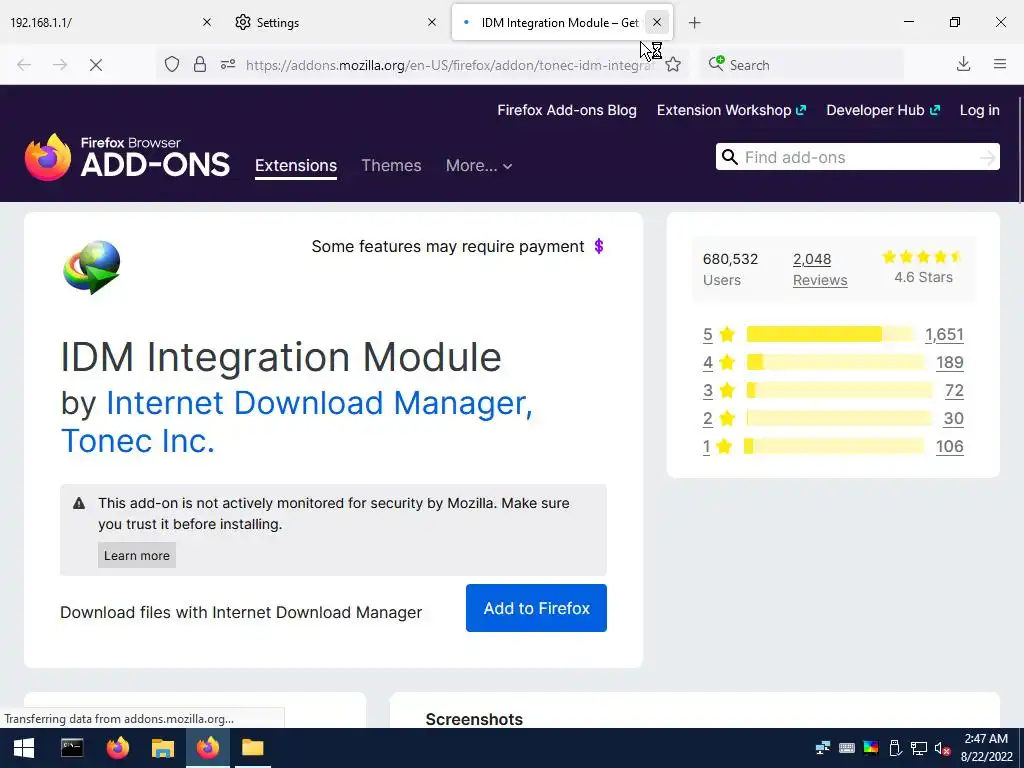Open the tracking protection shield icon

pyautogui.click(x=172, y=64)
